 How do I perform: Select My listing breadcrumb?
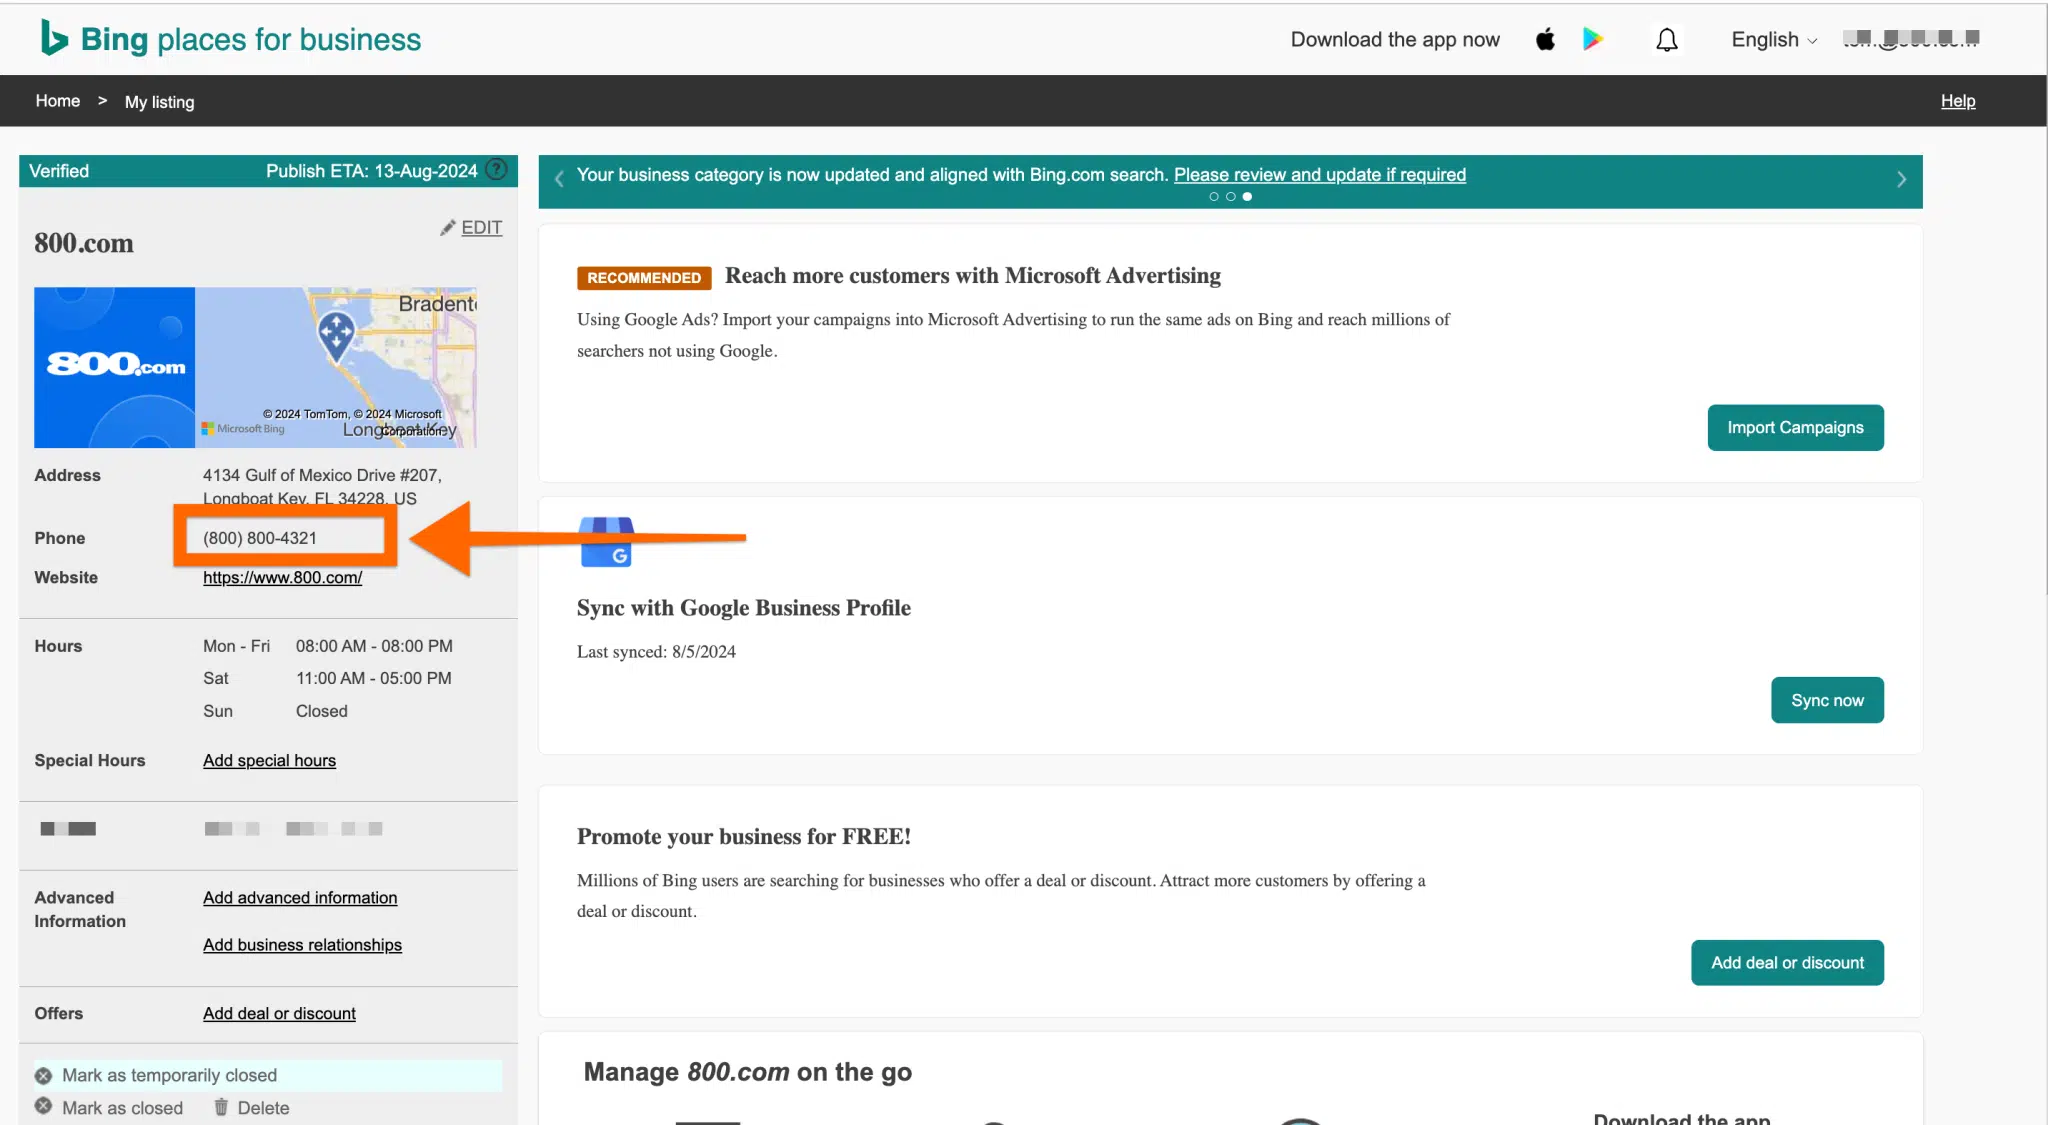[160, 102]
